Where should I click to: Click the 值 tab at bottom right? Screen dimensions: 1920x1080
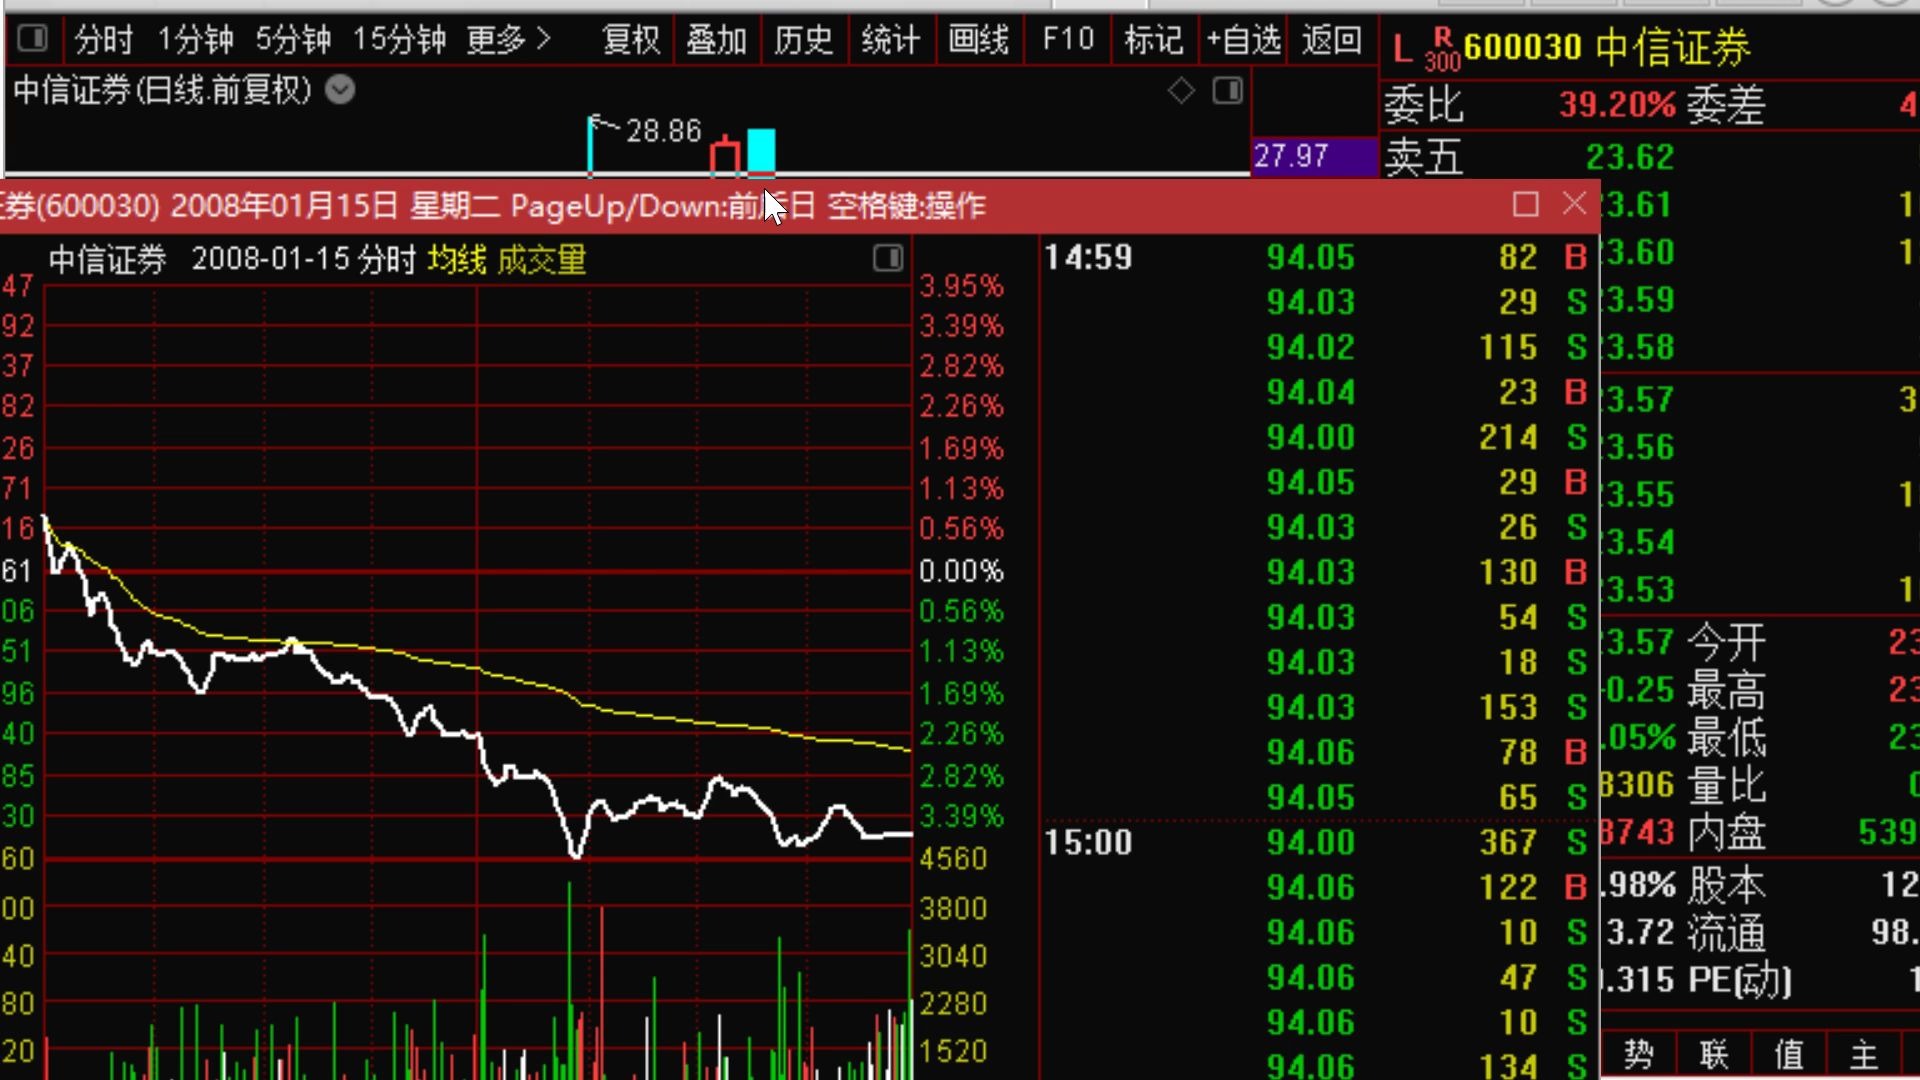1789,1055
